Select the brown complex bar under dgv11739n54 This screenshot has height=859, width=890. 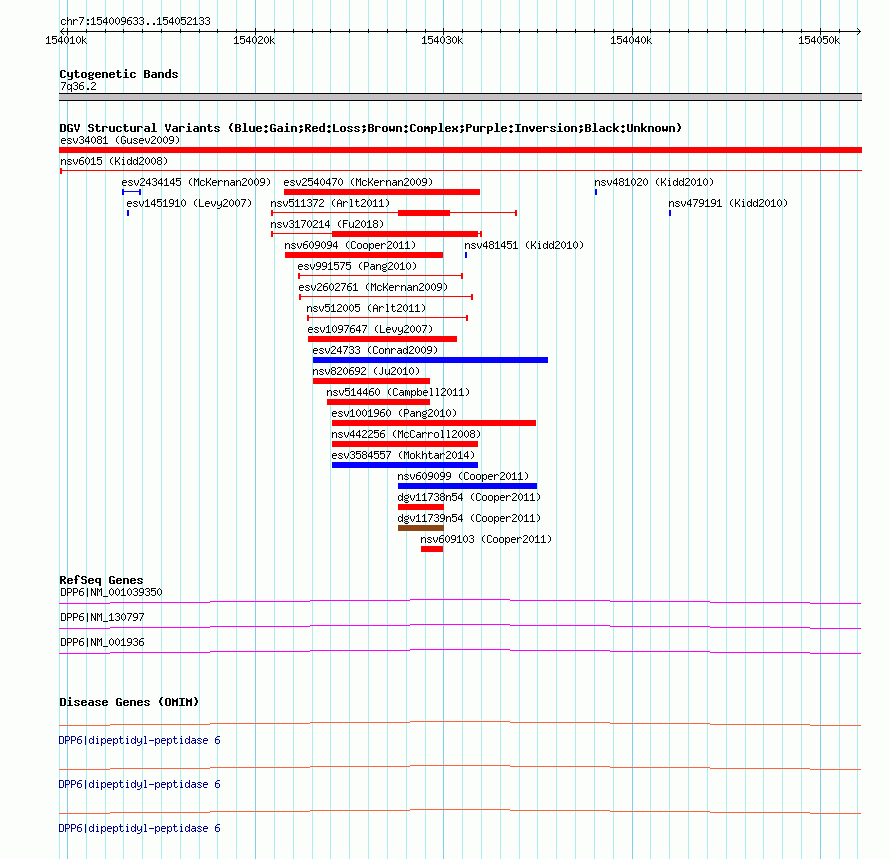pyautogui.click(x=421, y=528)
